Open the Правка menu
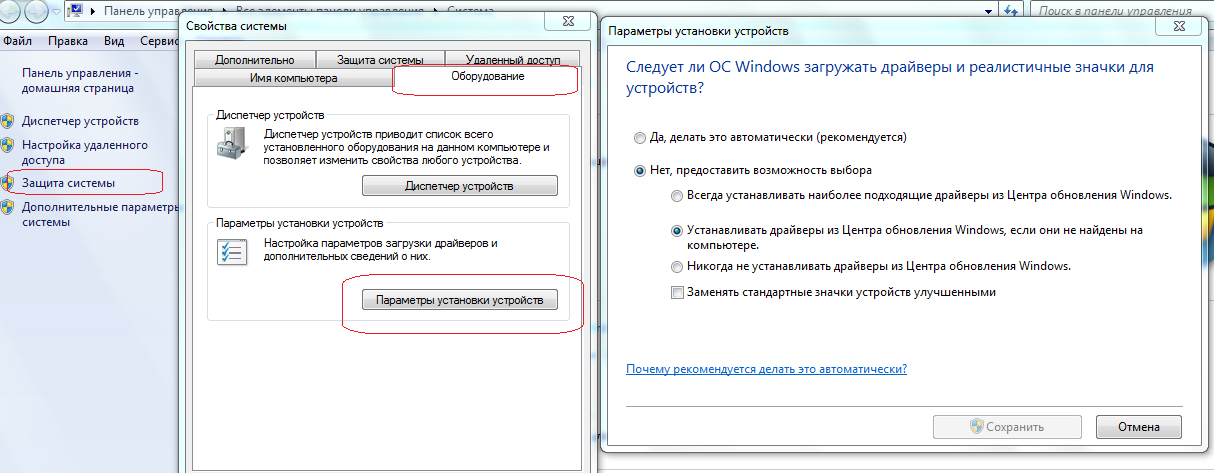 coord(68,41)
